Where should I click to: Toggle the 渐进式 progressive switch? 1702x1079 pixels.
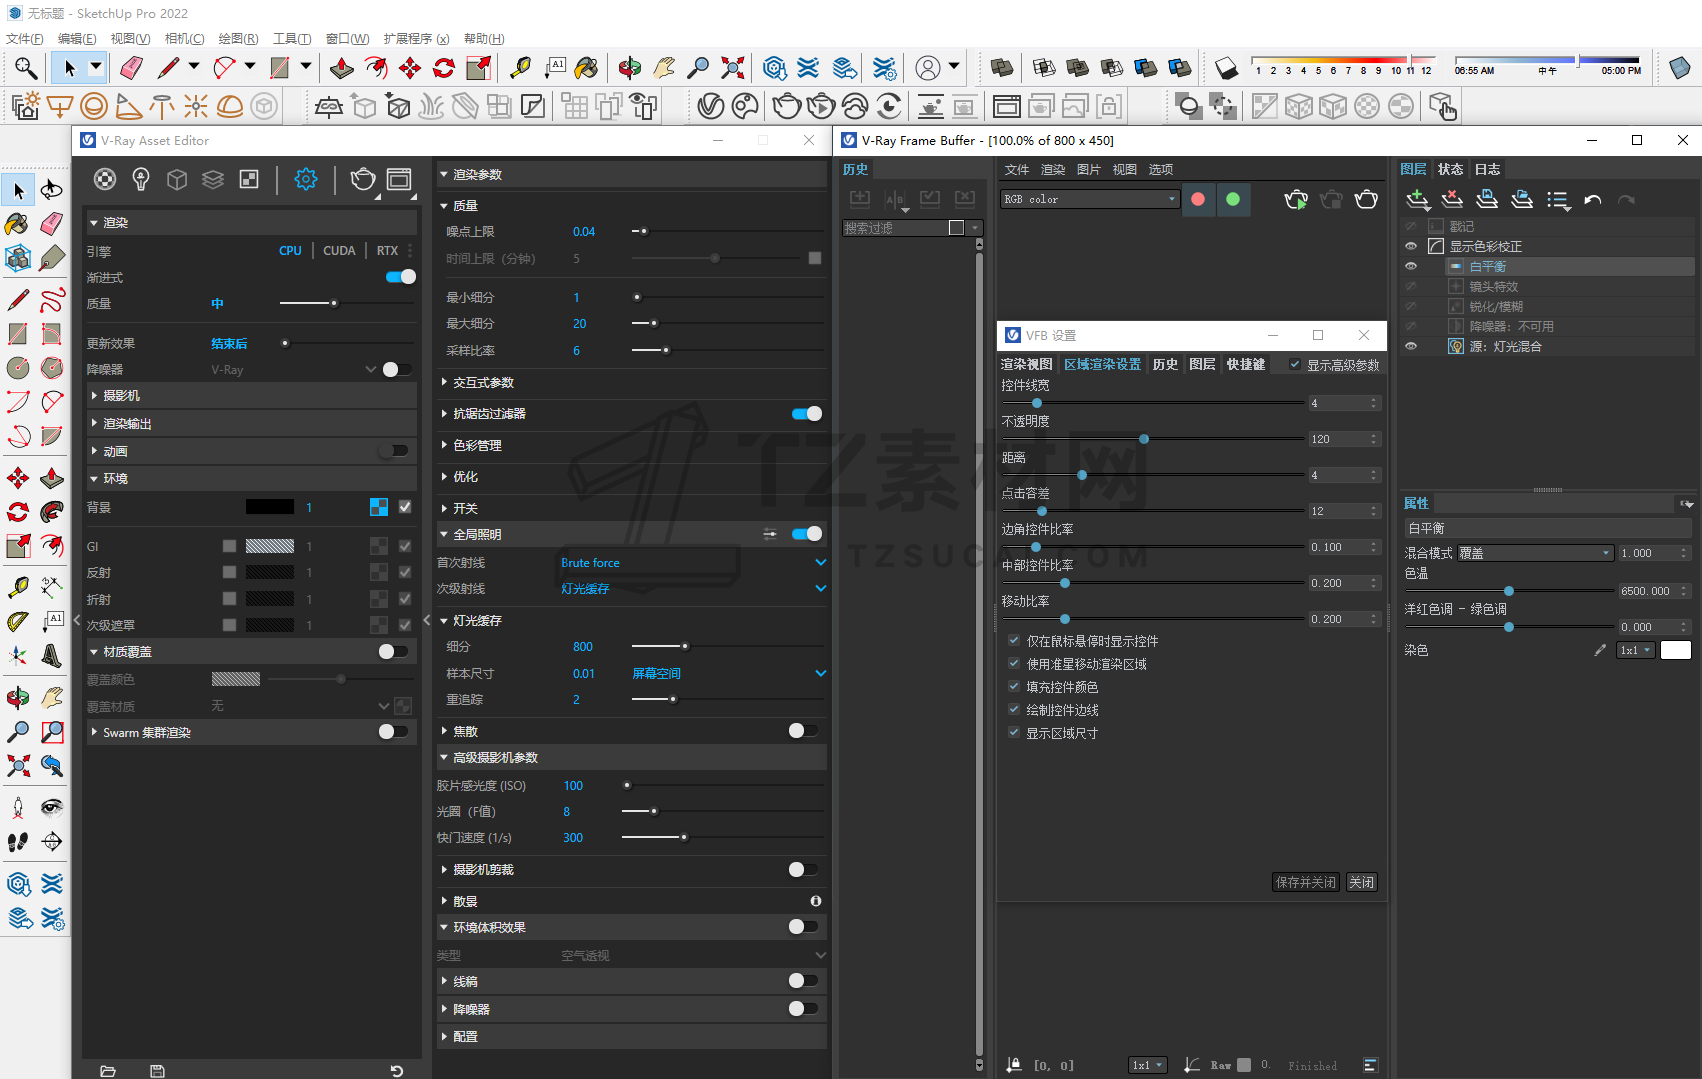[x=401, y=277]
